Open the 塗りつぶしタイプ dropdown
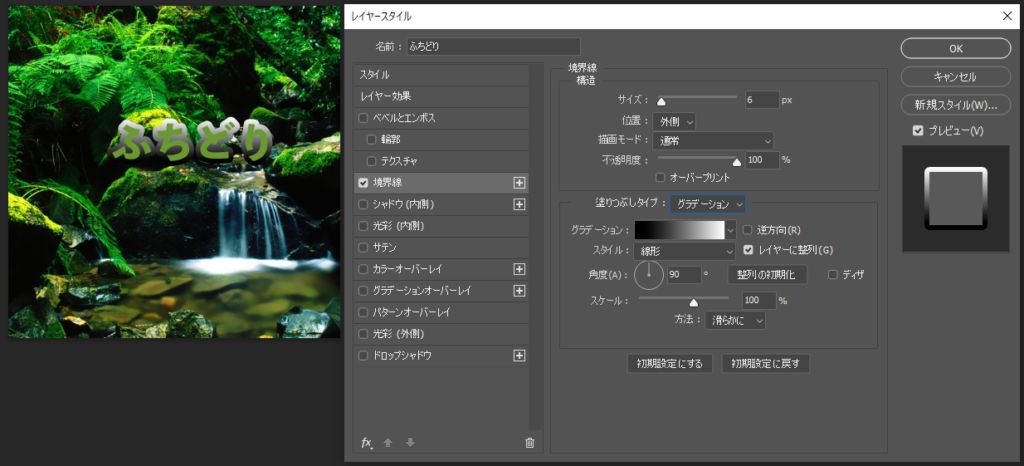 coord(708,204)
